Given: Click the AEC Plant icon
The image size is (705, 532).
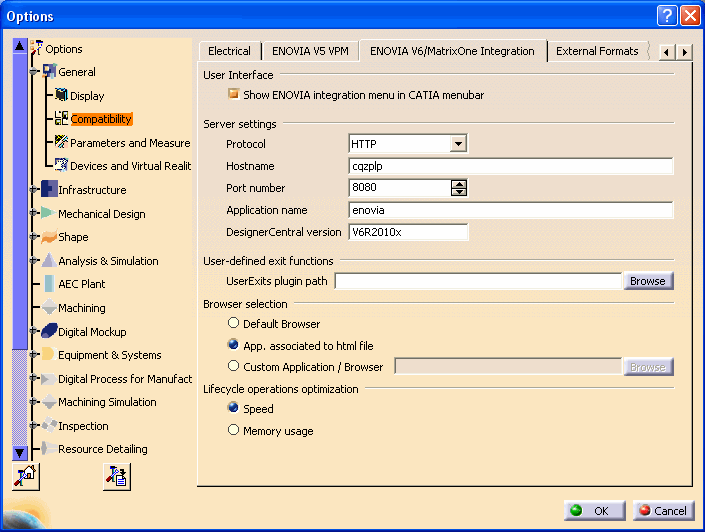Looking at the screenshot, I should [49, 283].
